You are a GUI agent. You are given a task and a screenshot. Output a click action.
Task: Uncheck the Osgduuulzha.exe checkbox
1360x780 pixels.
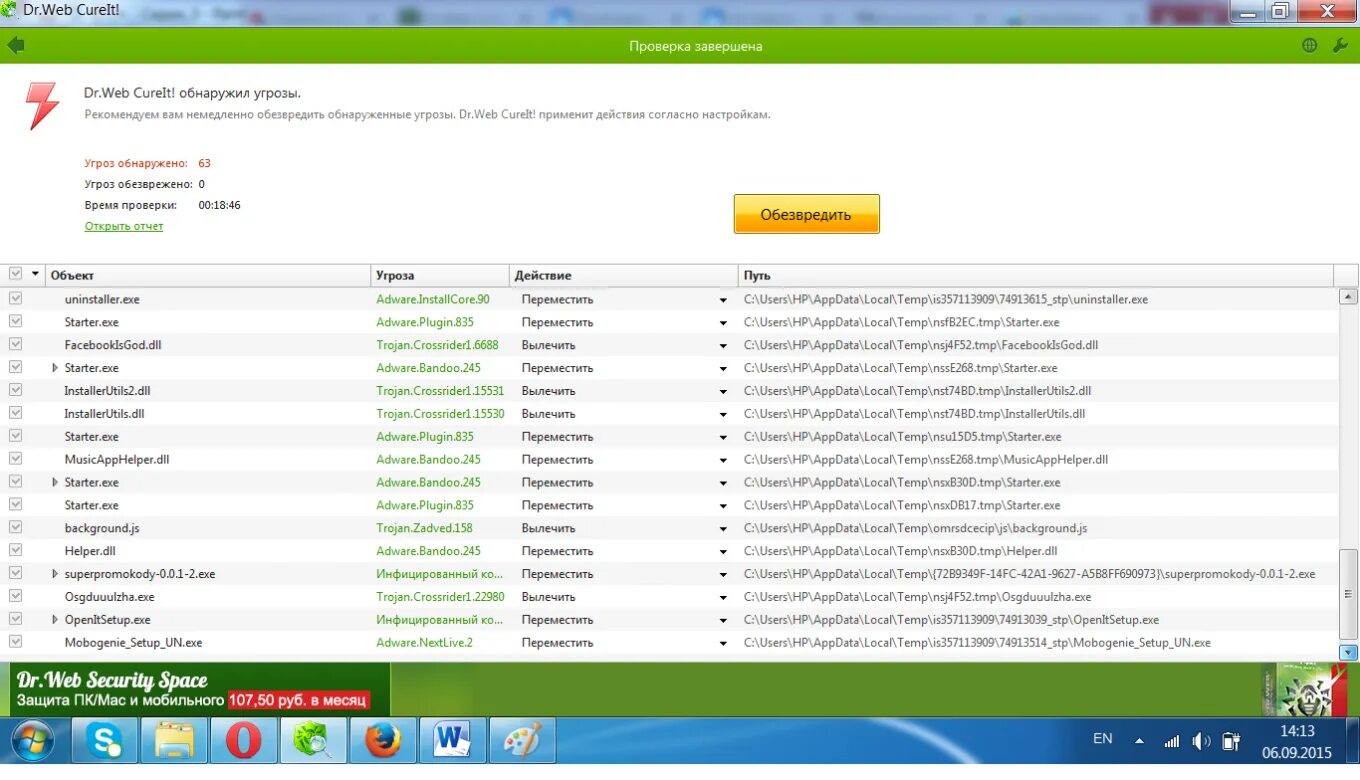pos(15,596)
